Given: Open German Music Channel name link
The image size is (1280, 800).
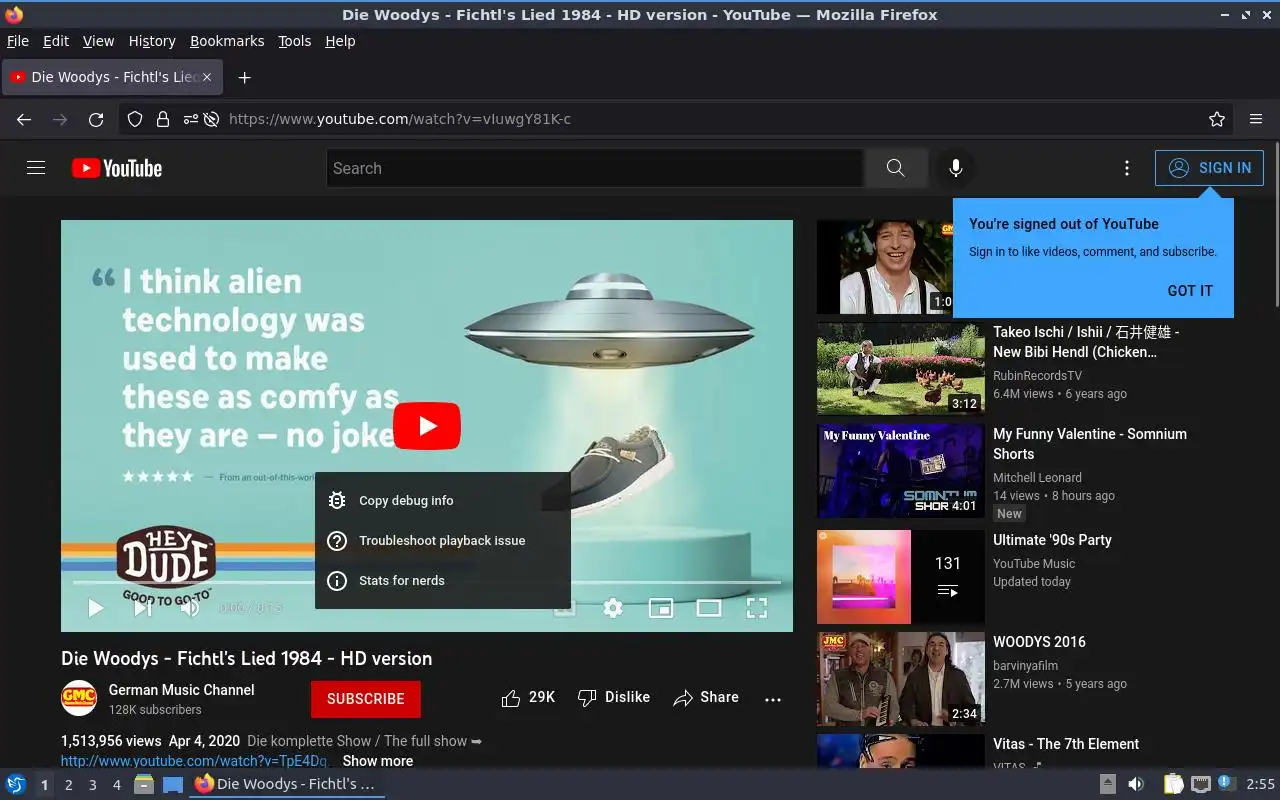Looking at the screenshot, I should [181, 690].
